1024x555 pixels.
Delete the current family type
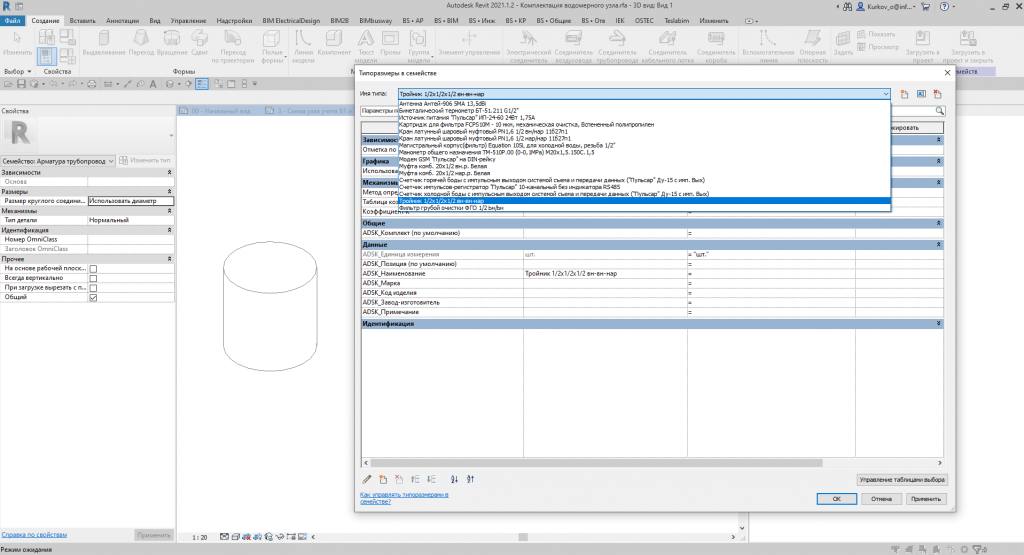click(x=938, y=94)
